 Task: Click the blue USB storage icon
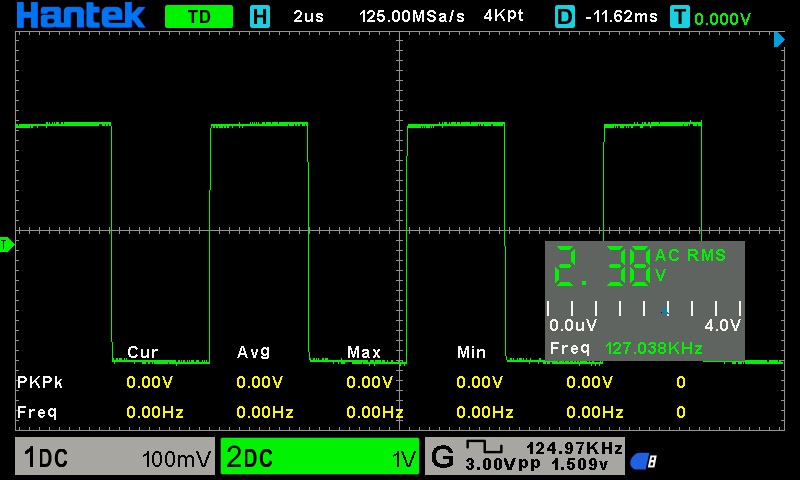643,461
